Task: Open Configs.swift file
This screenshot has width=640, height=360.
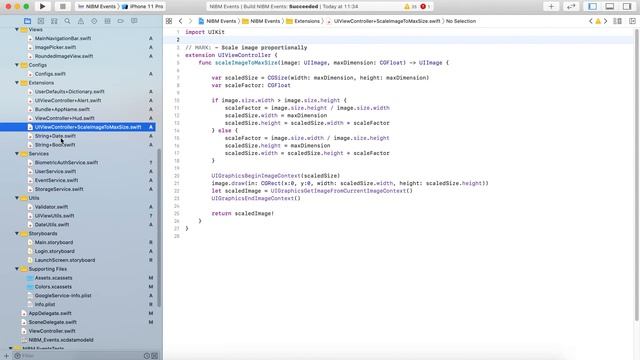Action: (50, 74)
